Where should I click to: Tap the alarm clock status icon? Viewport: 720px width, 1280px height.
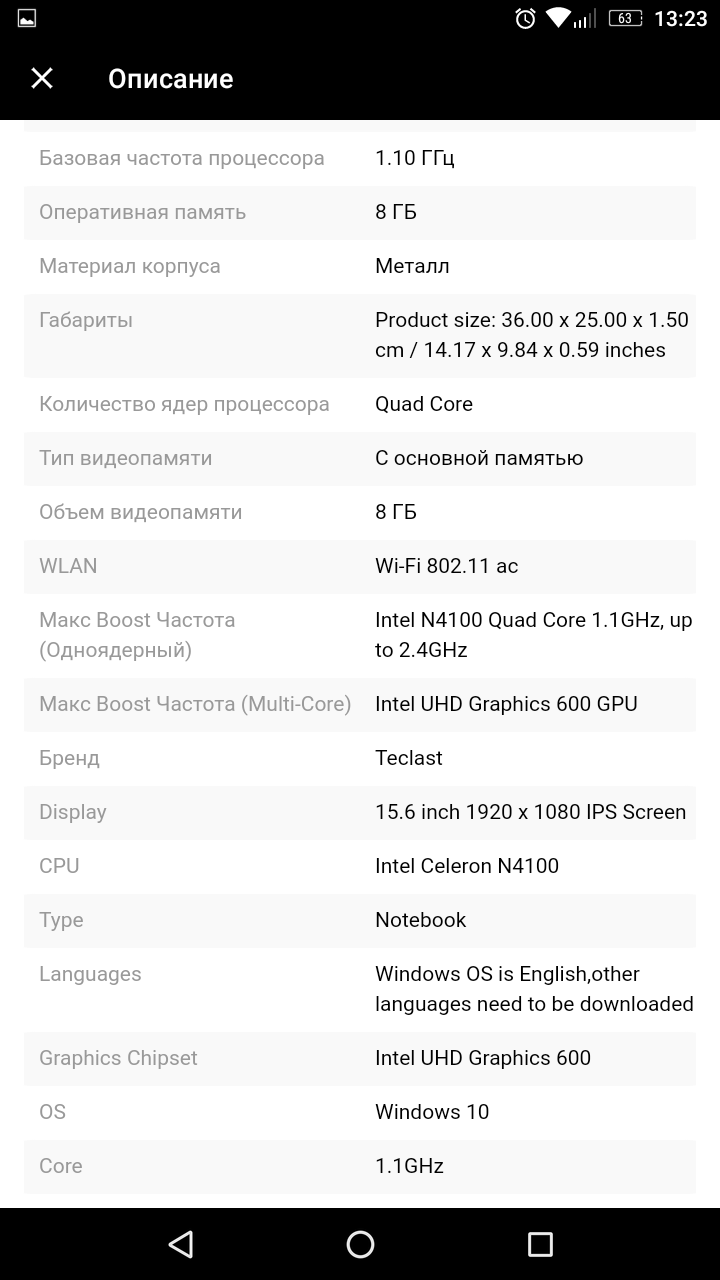[x=525, y=18]
